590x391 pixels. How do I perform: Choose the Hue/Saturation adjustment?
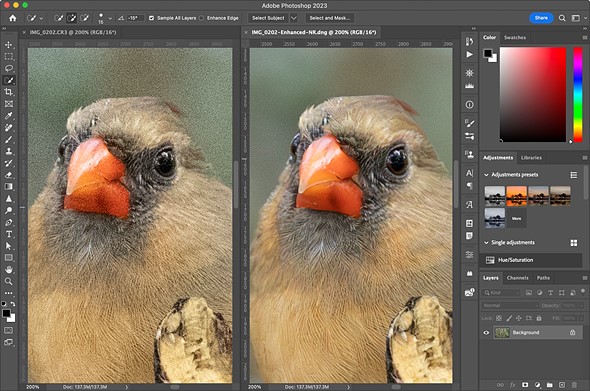pos(532,260)
